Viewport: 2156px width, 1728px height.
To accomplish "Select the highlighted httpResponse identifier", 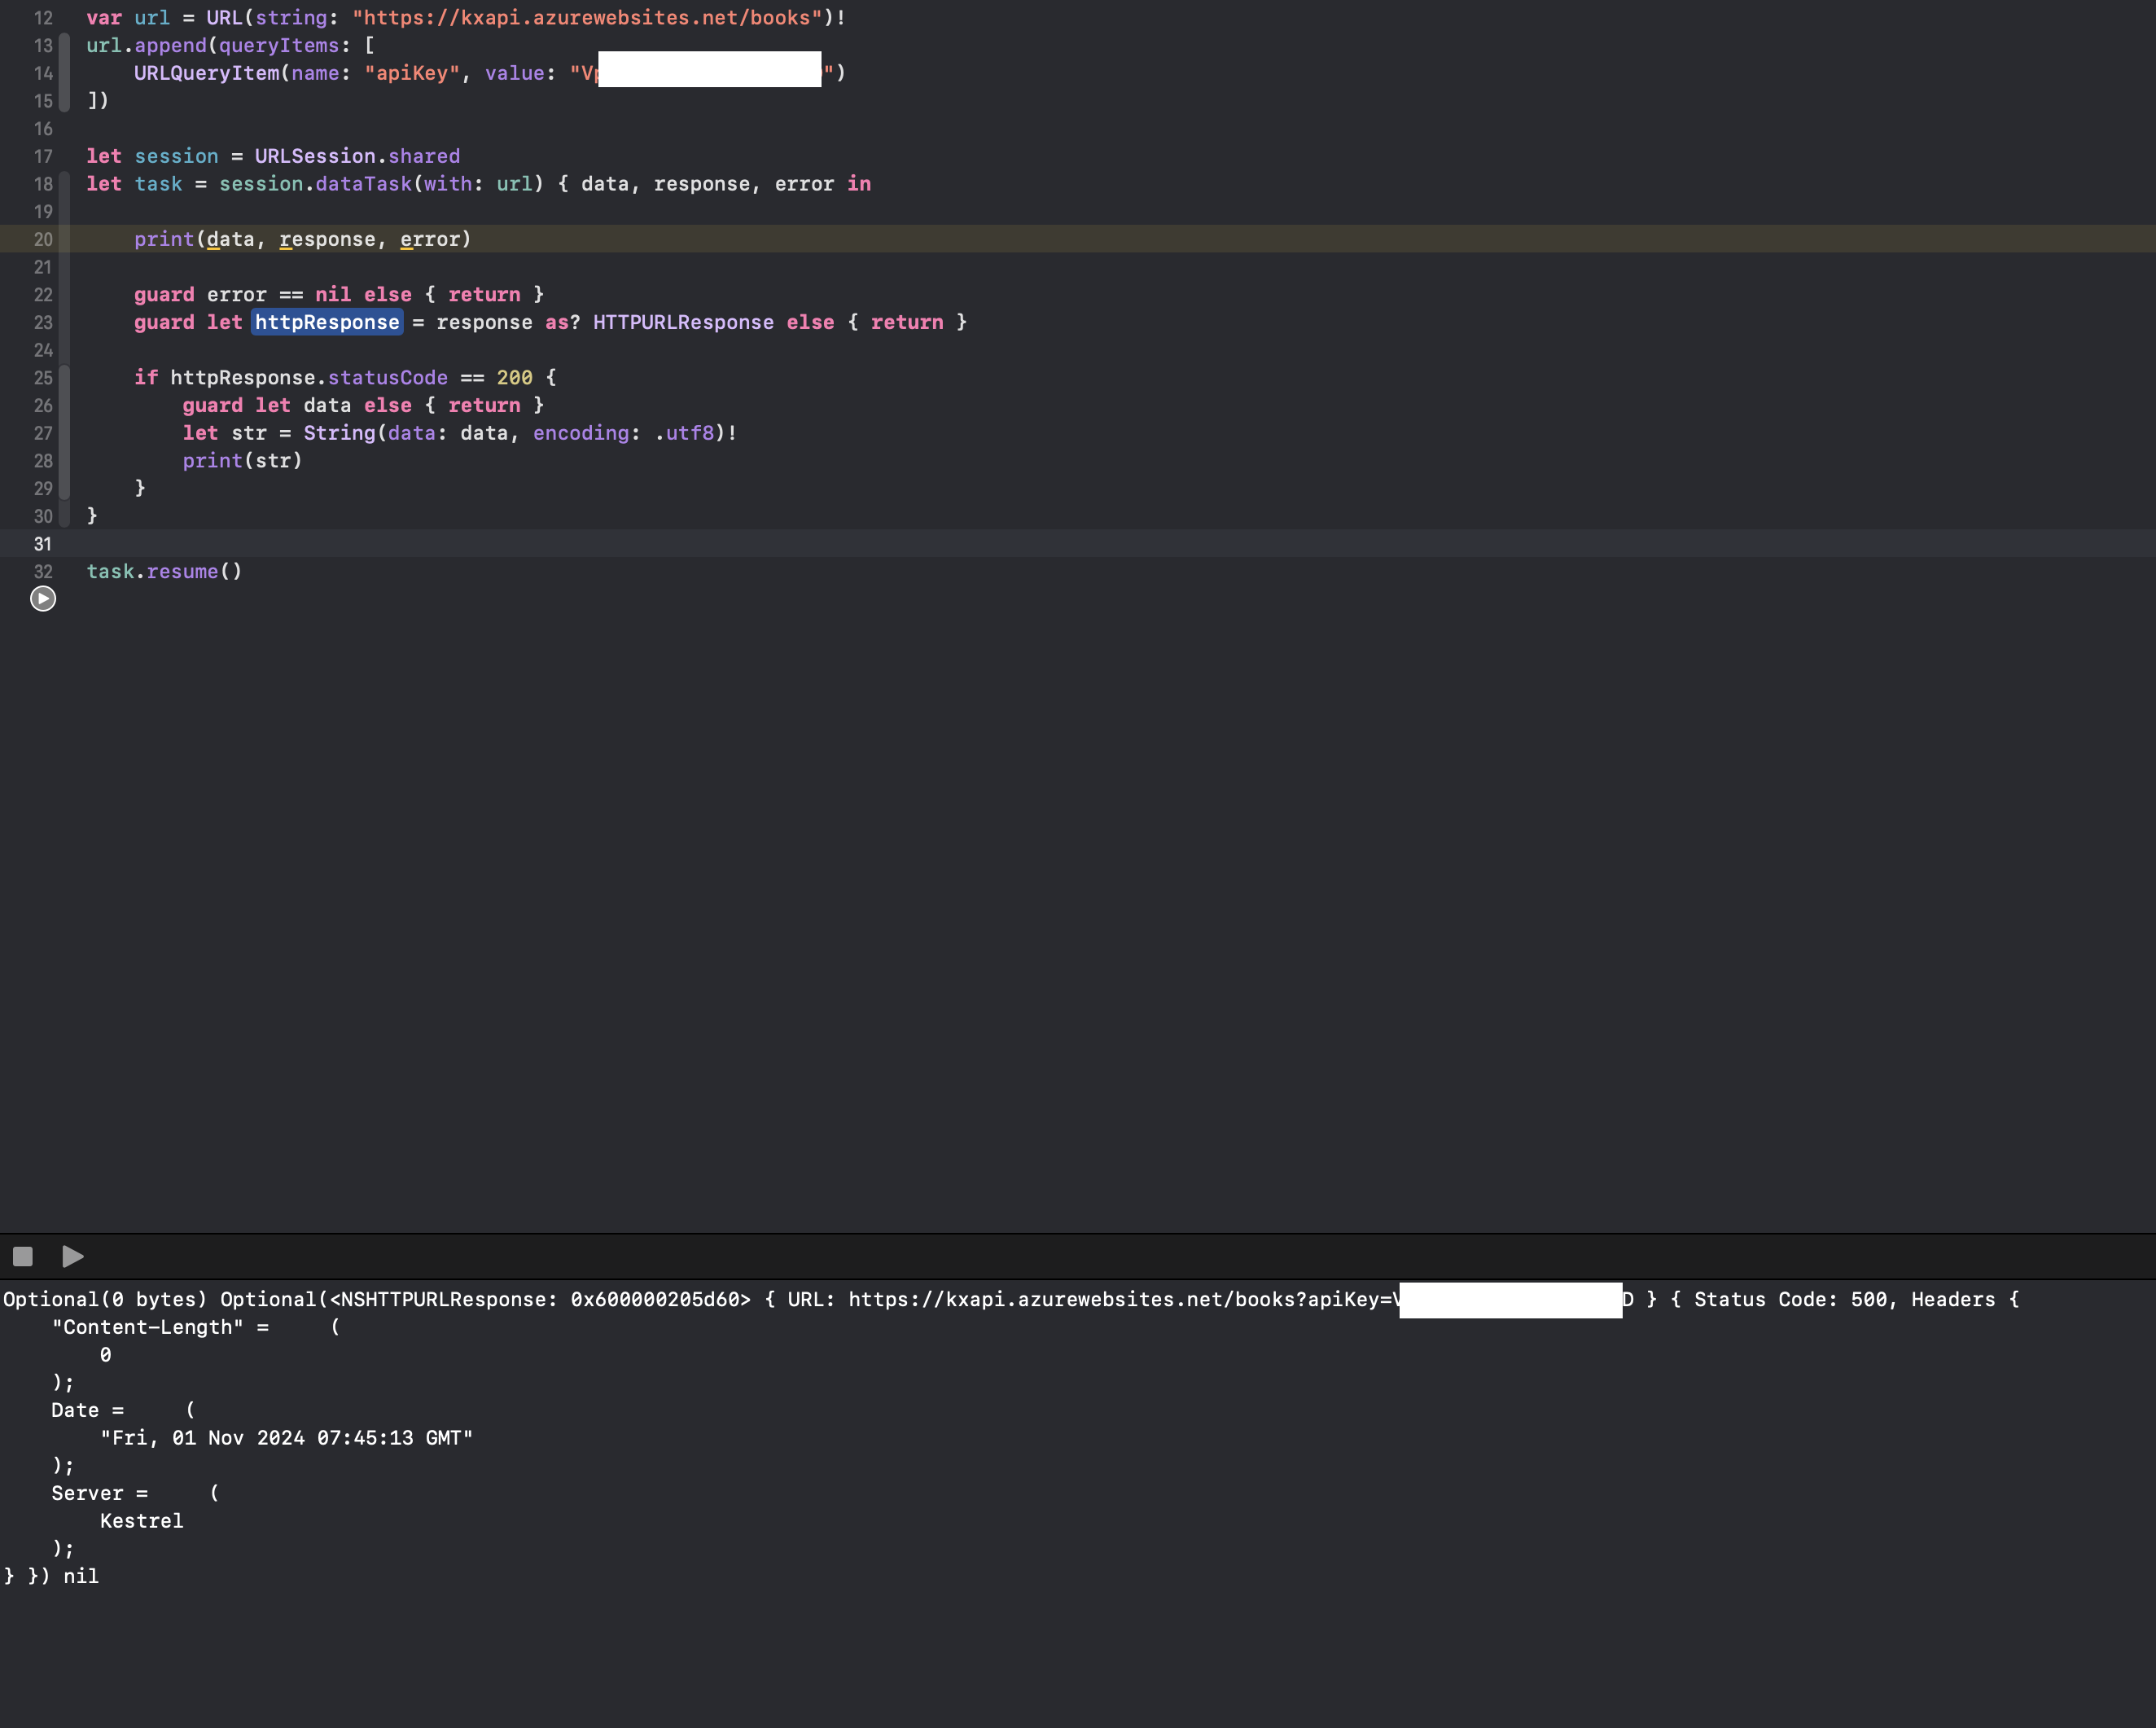I will point(327,322).
